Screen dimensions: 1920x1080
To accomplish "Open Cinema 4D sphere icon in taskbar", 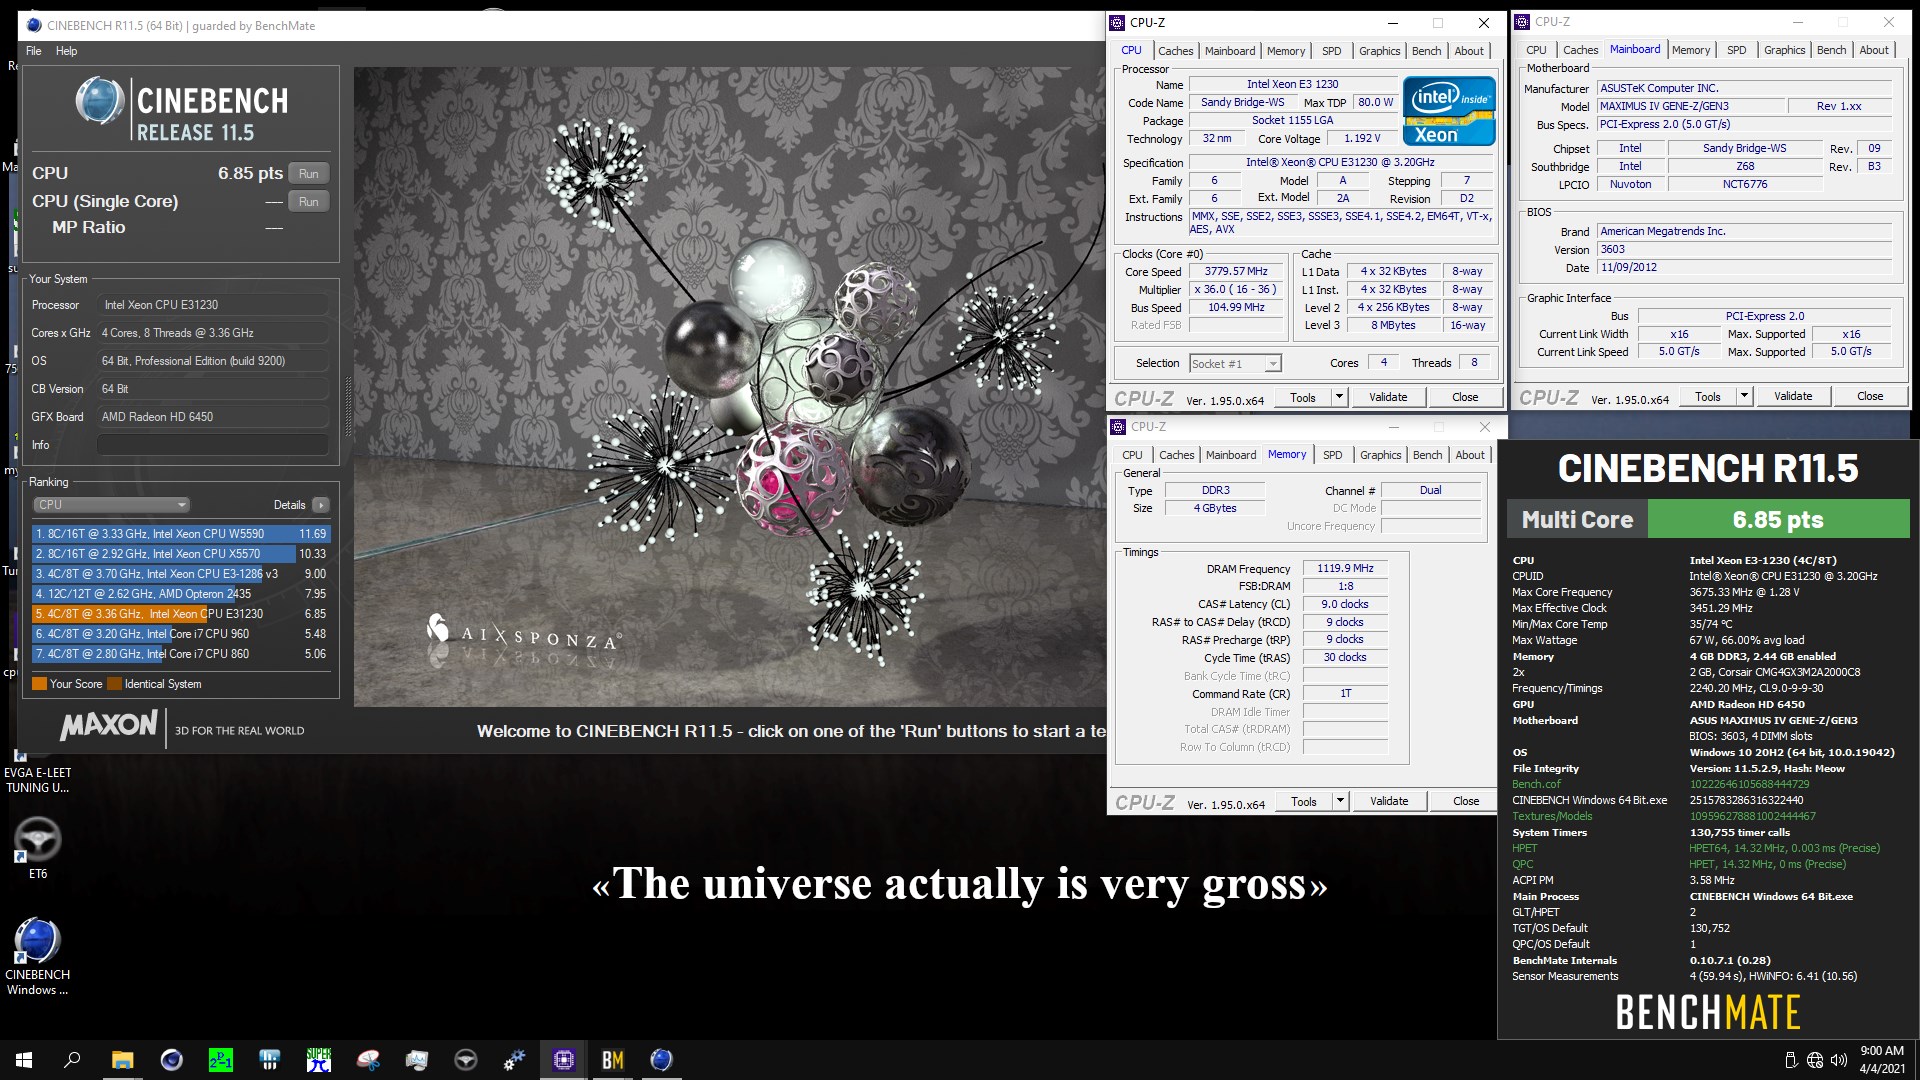I will pos(172,1060).
